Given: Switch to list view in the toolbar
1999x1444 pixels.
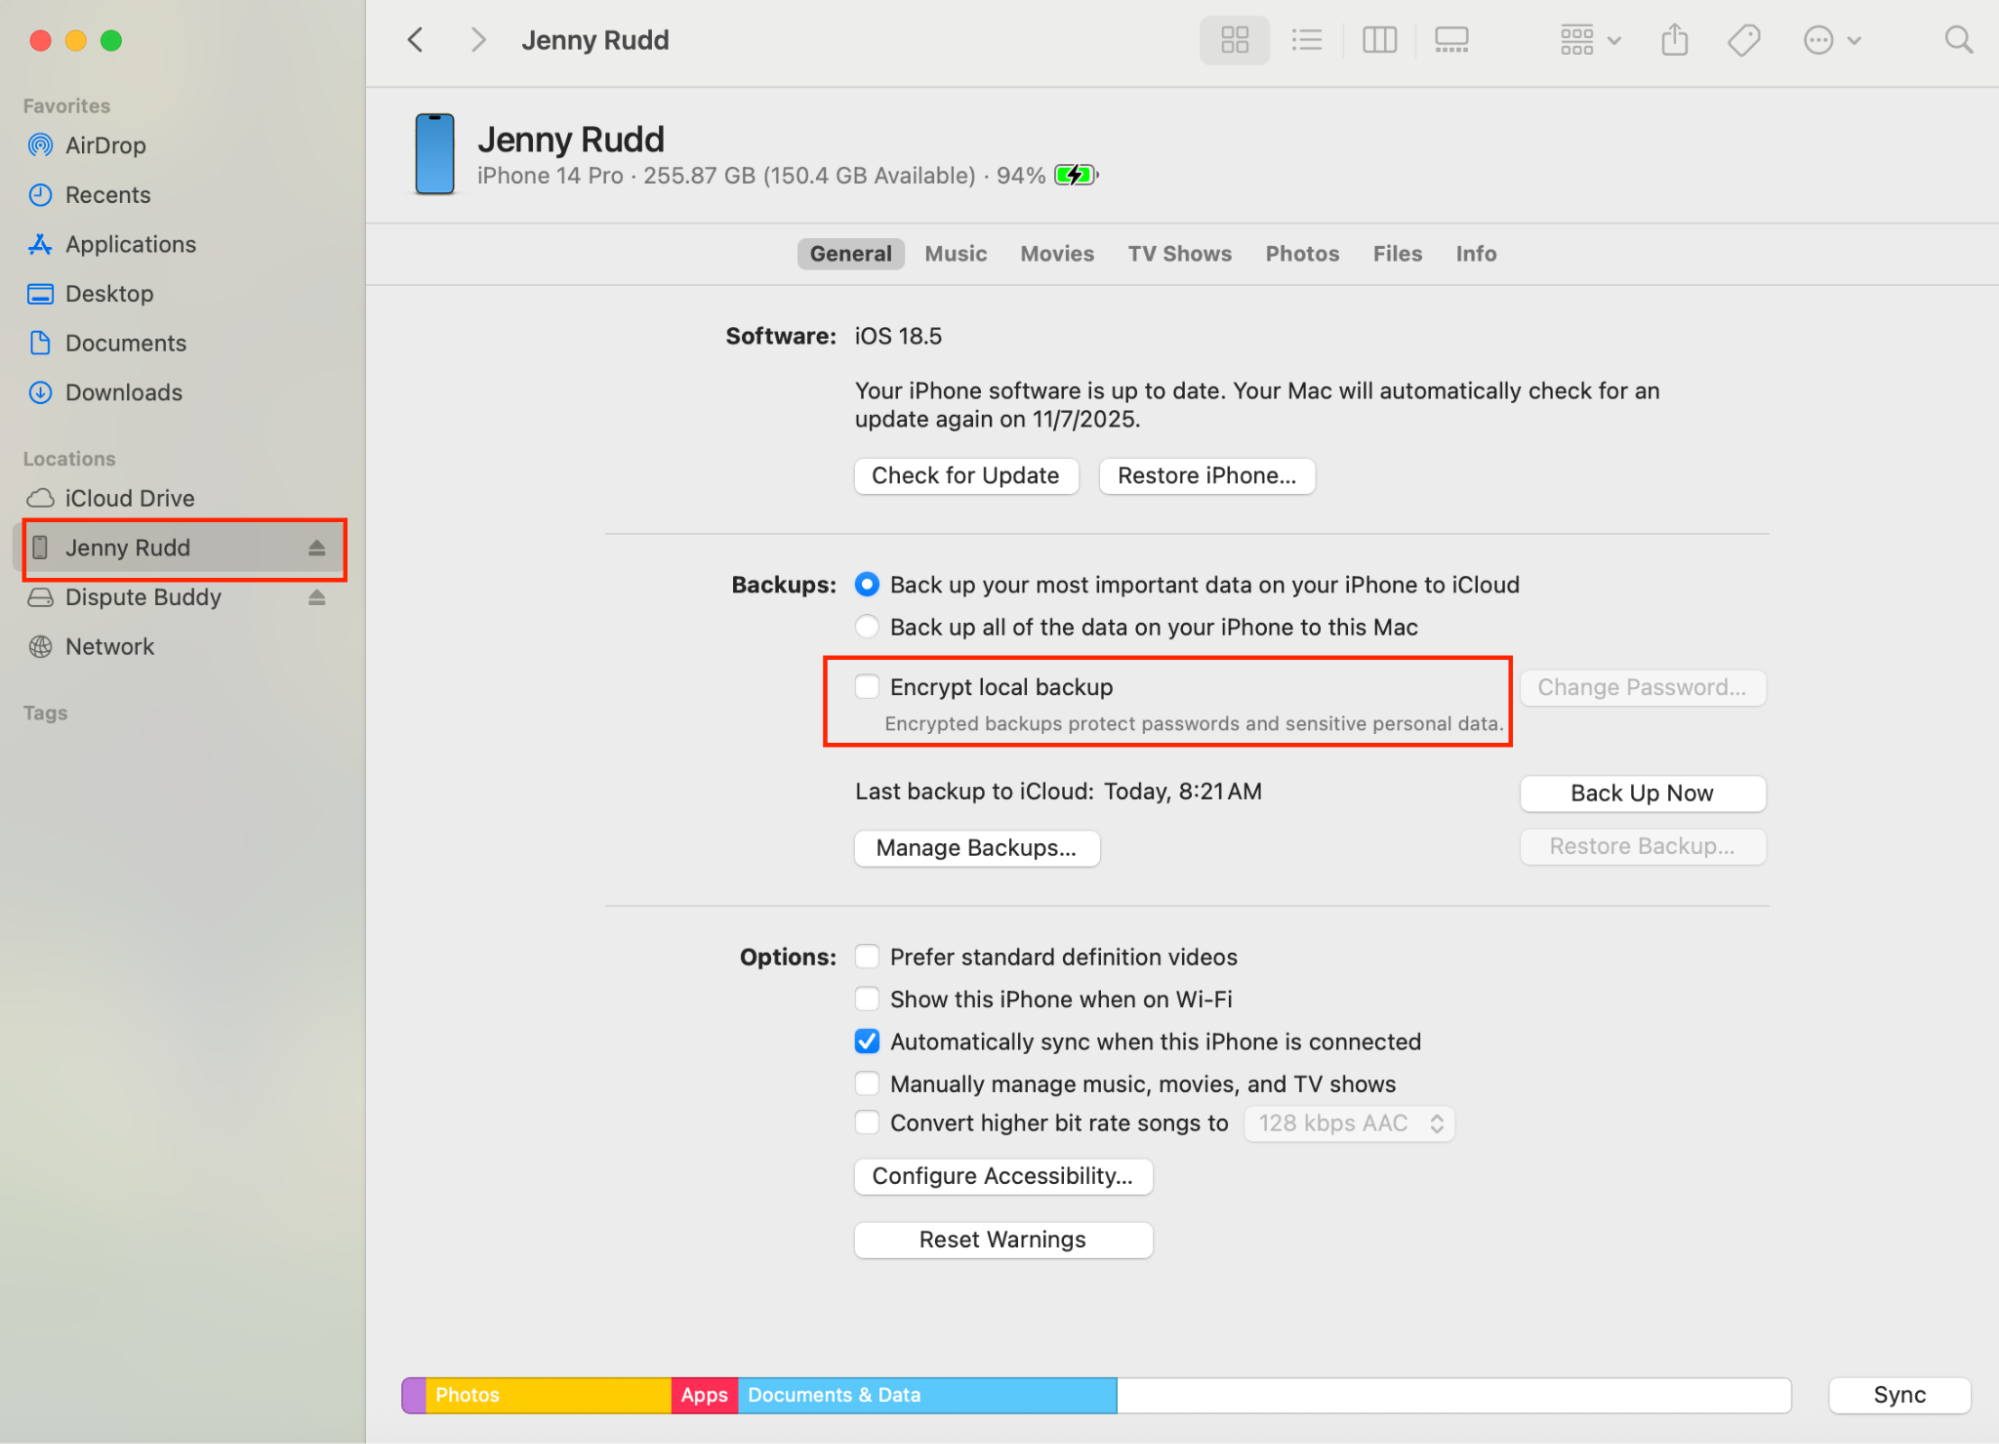Looking at the screenshot, I should (1307, 39).
